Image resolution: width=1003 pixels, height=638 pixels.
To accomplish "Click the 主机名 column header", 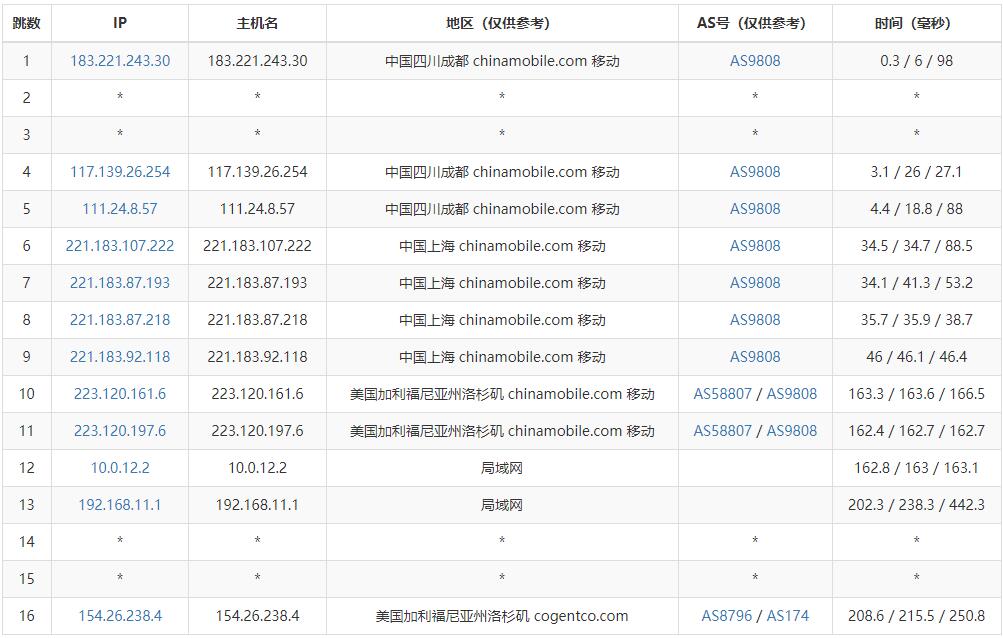I will coord(257,23).
